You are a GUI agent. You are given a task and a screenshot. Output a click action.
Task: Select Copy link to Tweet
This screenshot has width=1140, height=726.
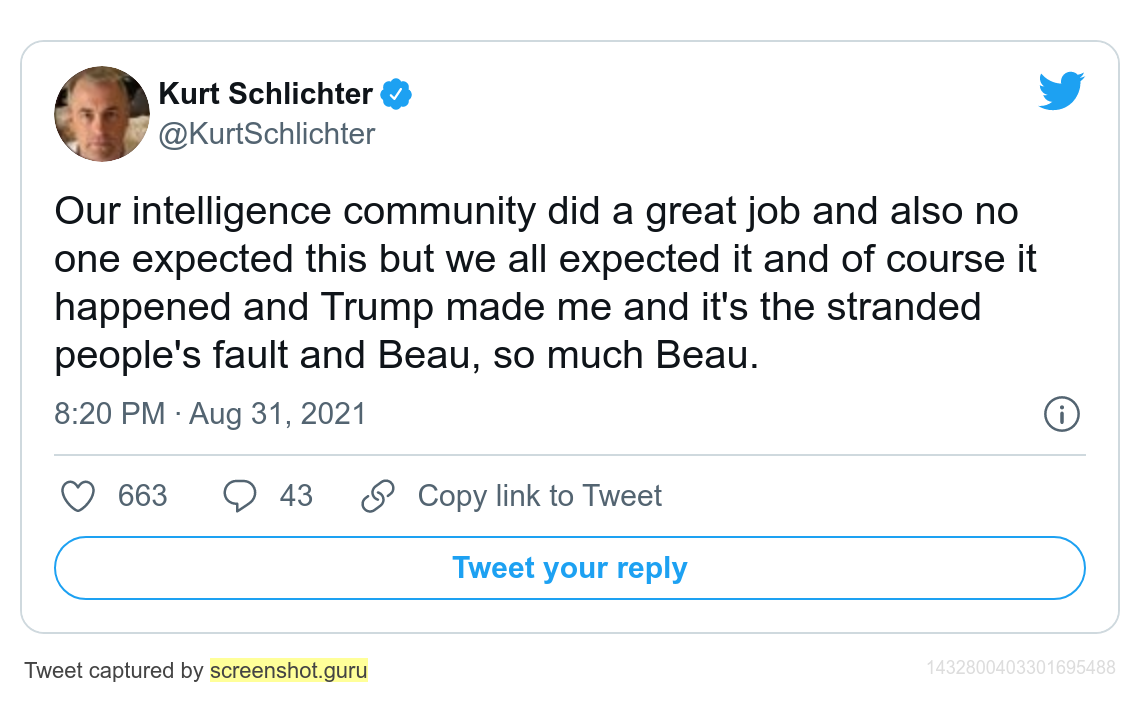click(539, 496)
